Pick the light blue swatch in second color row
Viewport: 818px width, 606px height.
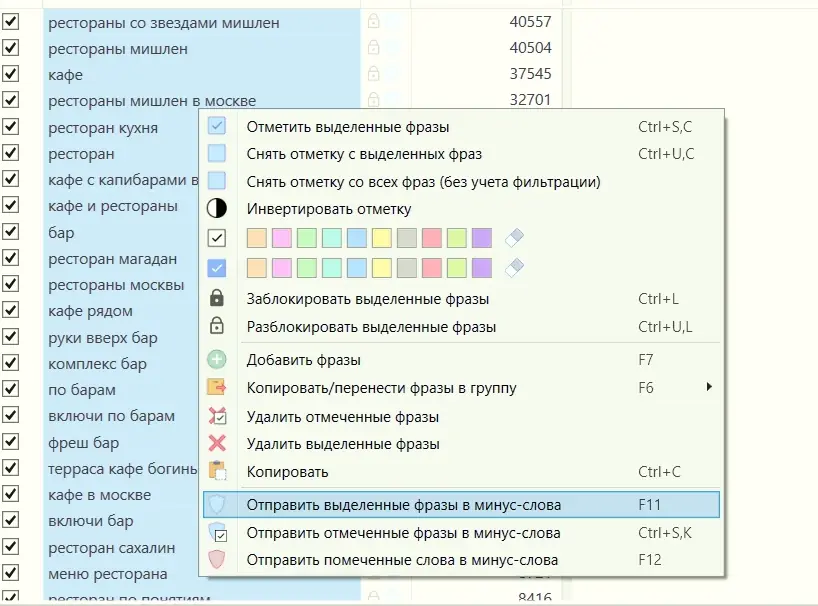click(357, 268)
